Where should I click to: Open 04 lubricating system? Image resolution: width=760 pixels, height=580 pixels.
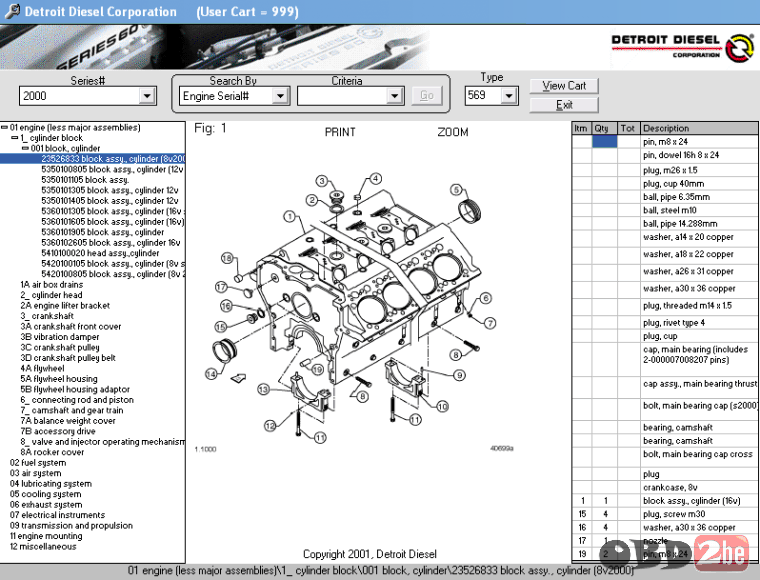pyautogui.click(x=51, y=484)
